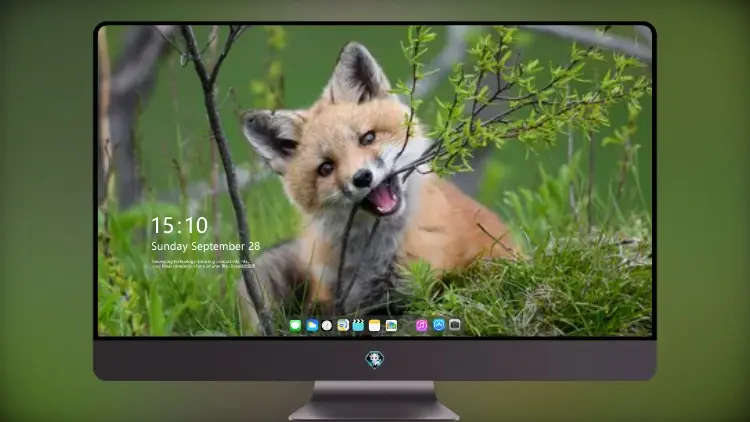The height and width of the screenshot is (422, 750).
Task: Open the Camera app in the dock
Action: [455, 325]
